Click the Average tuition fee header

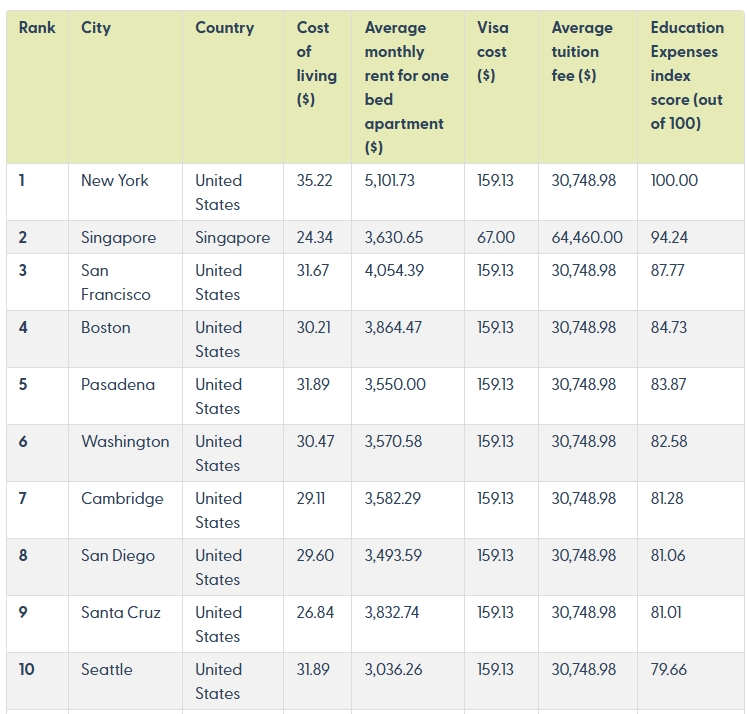tap(582, 51)
